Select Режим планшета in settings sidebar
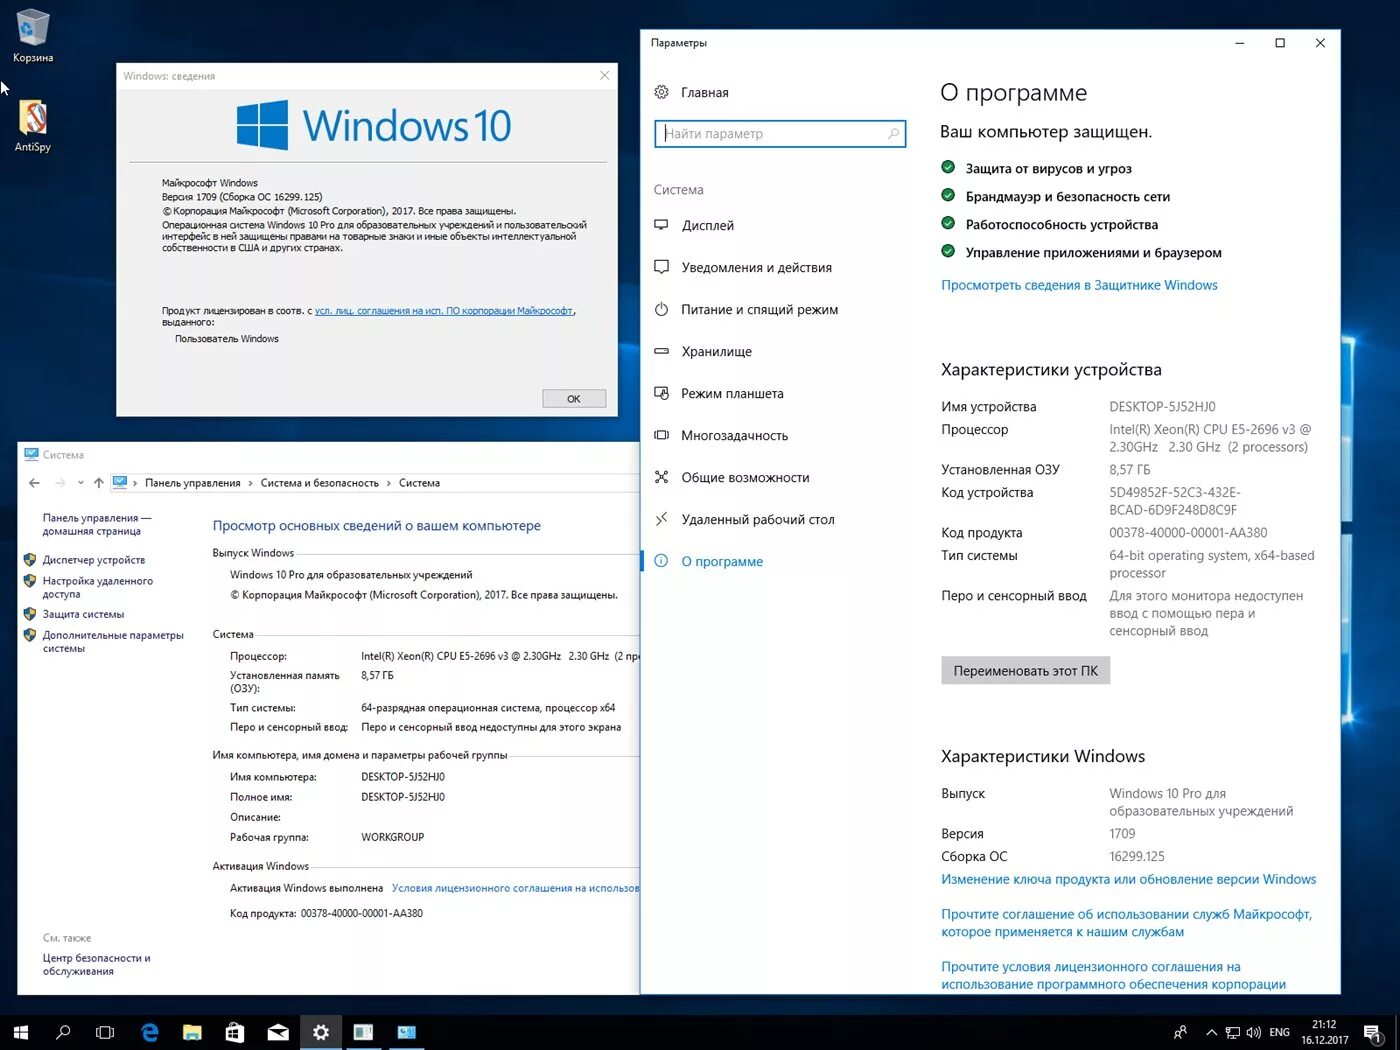The width and height of the screenshot is (1400, 1050). (731, 393)
